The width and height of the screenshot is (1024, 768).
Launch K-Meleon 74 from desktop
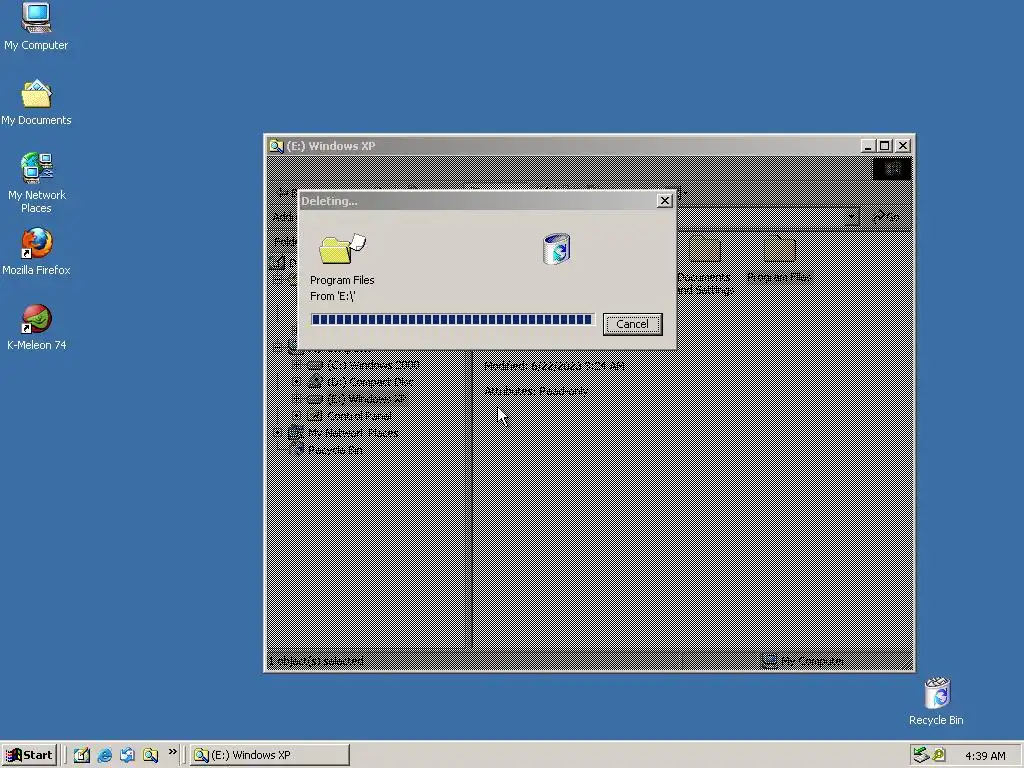(x=36, y=327)
